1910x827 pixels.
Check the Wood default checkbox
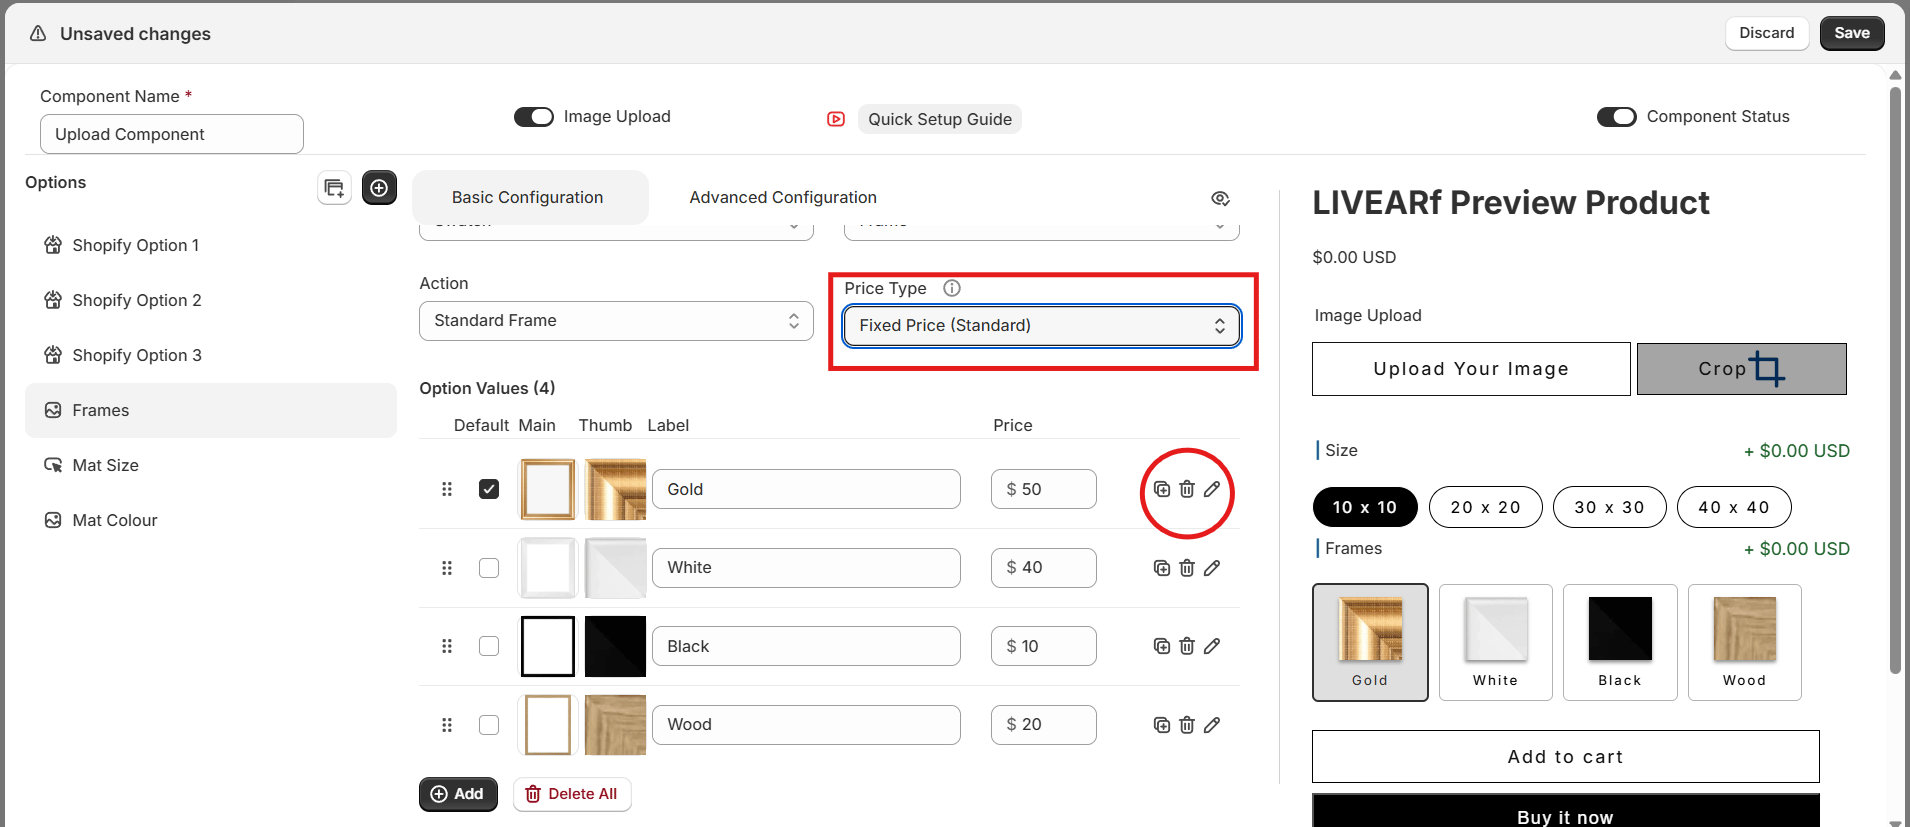tap(489, 725)
